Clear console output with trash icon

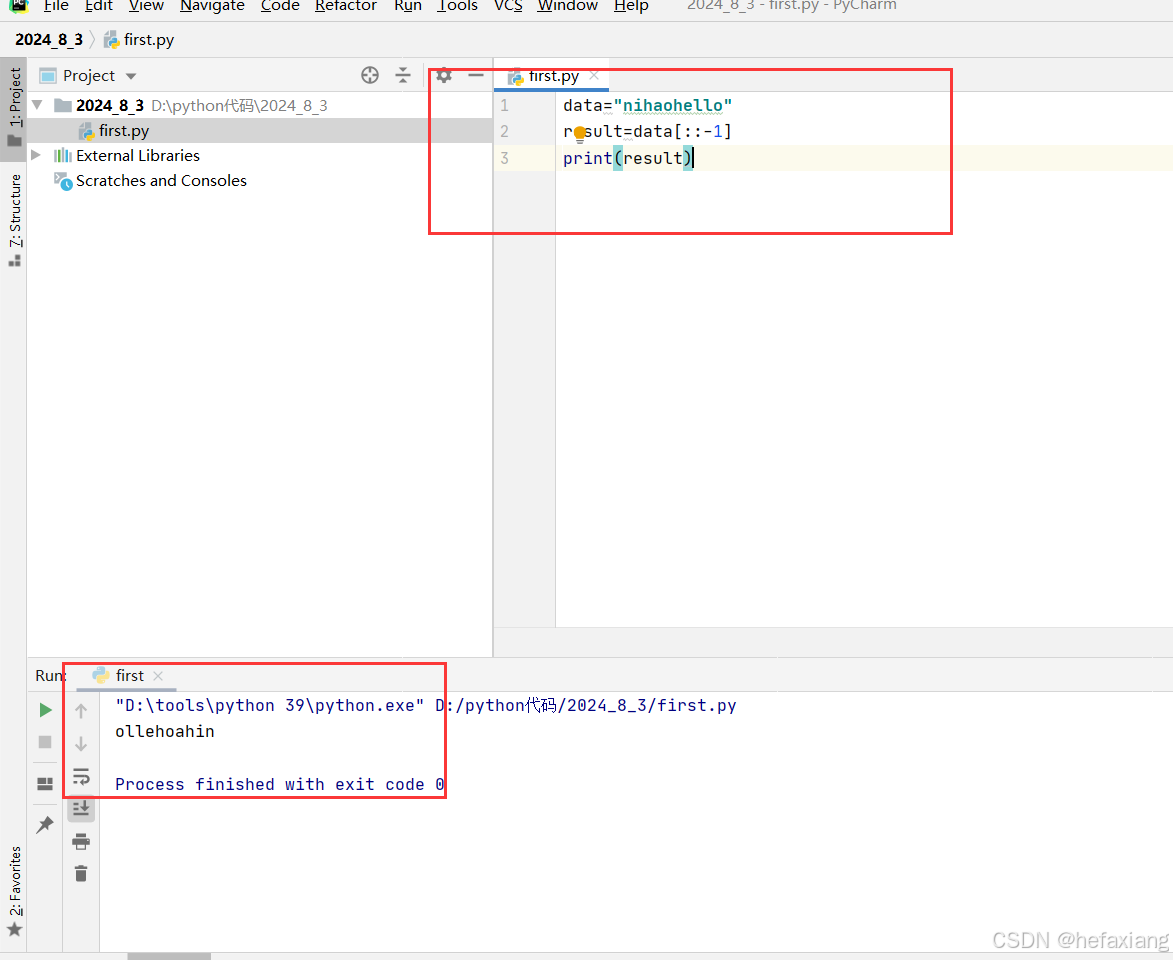pyautogui.click(x=81, y=873)
